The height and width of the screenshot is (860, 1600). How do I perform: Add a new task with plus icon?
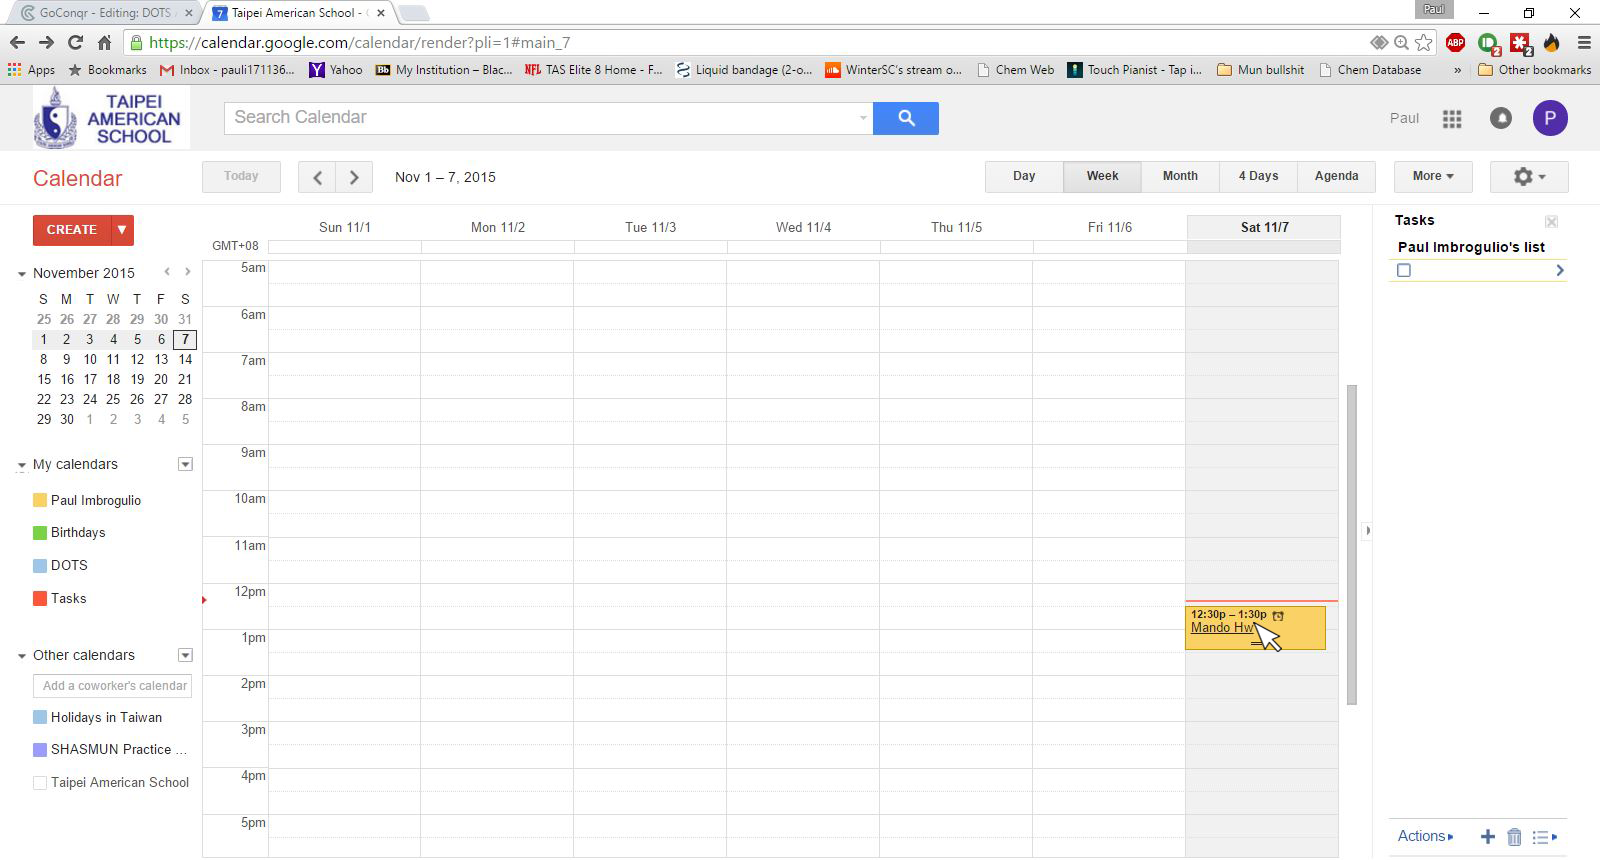pyautogui.click(x=1487, y=837)
